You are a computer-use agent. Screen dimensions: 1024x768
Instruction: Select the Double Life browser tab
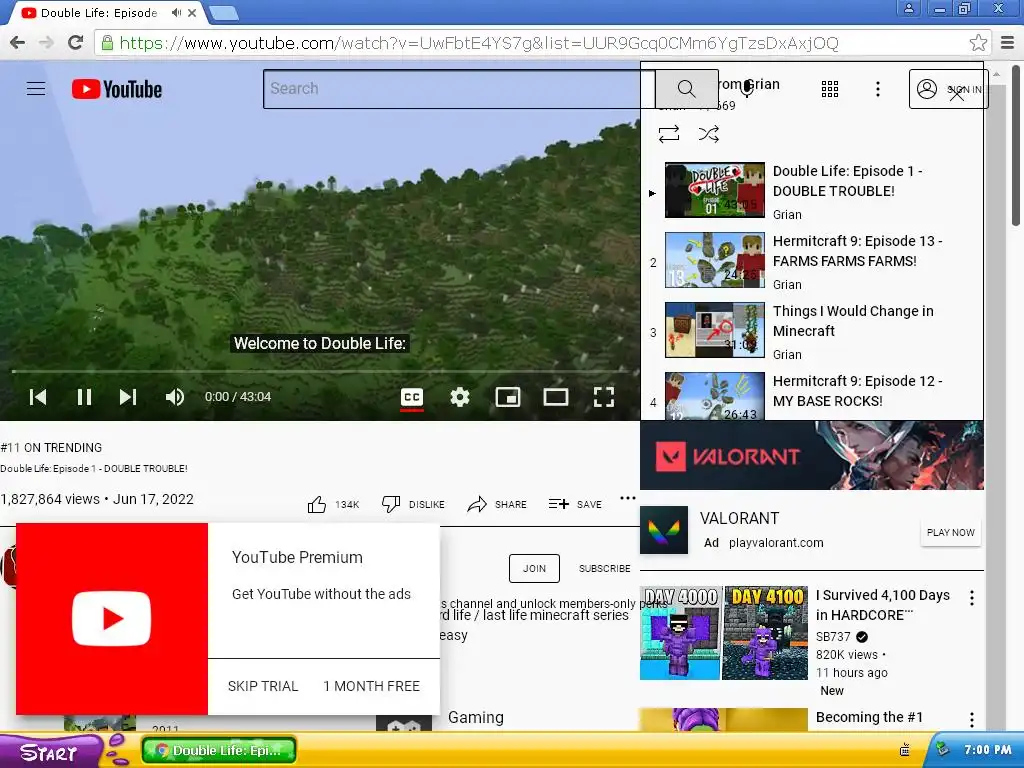tap(98, 12)
